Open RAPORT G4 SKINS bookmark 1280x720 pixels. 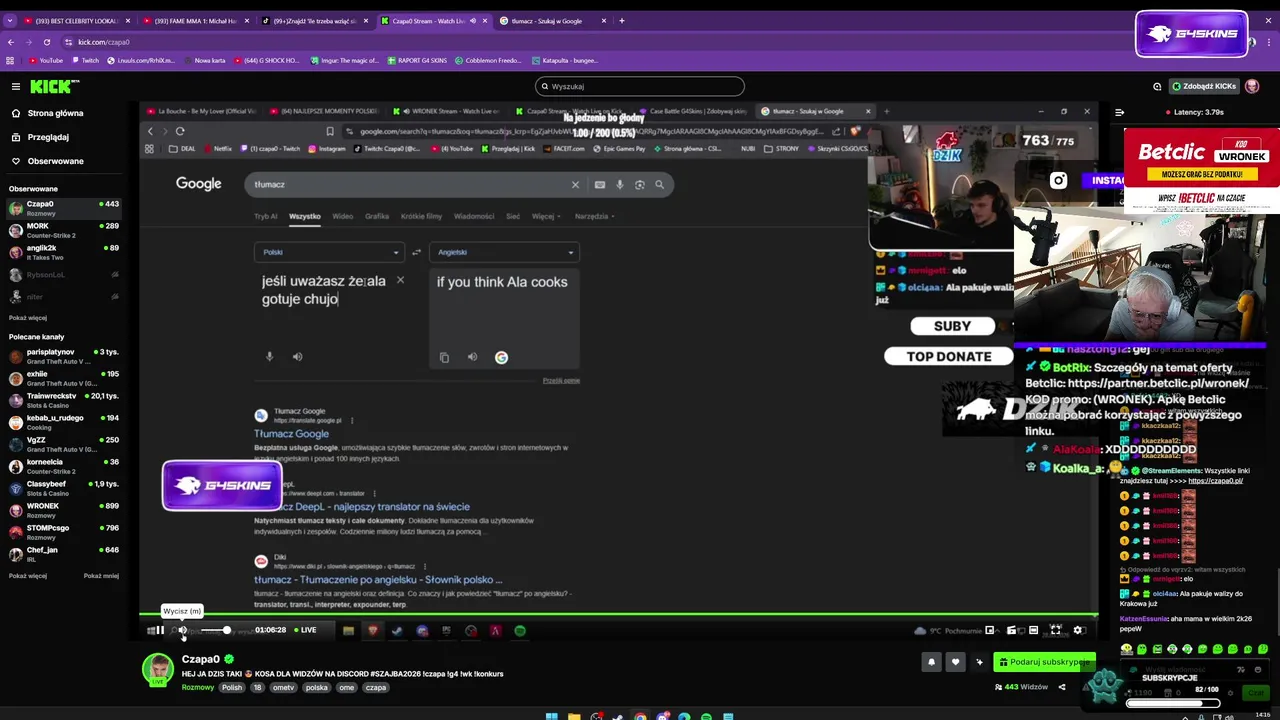(x=417, y=60)
